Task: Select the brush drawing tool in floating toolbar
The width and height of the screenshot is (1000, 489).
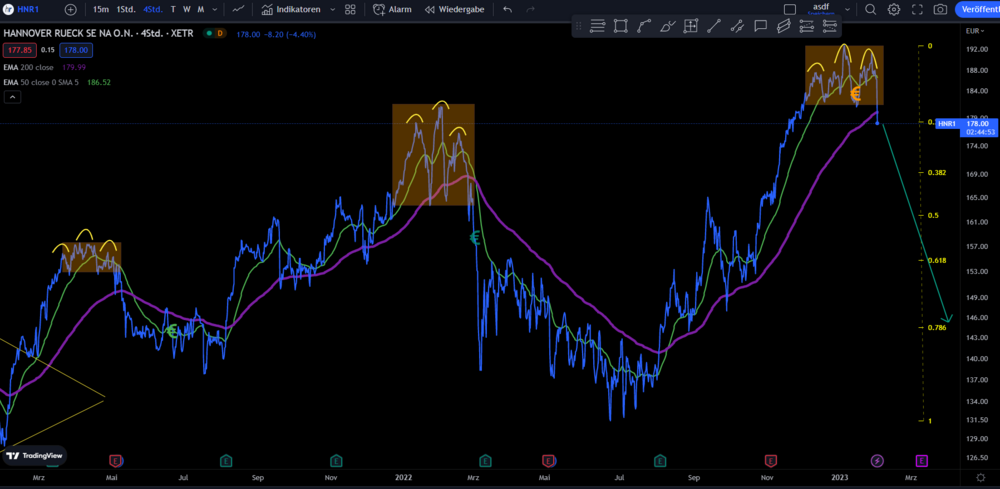Action: [668, 25]
